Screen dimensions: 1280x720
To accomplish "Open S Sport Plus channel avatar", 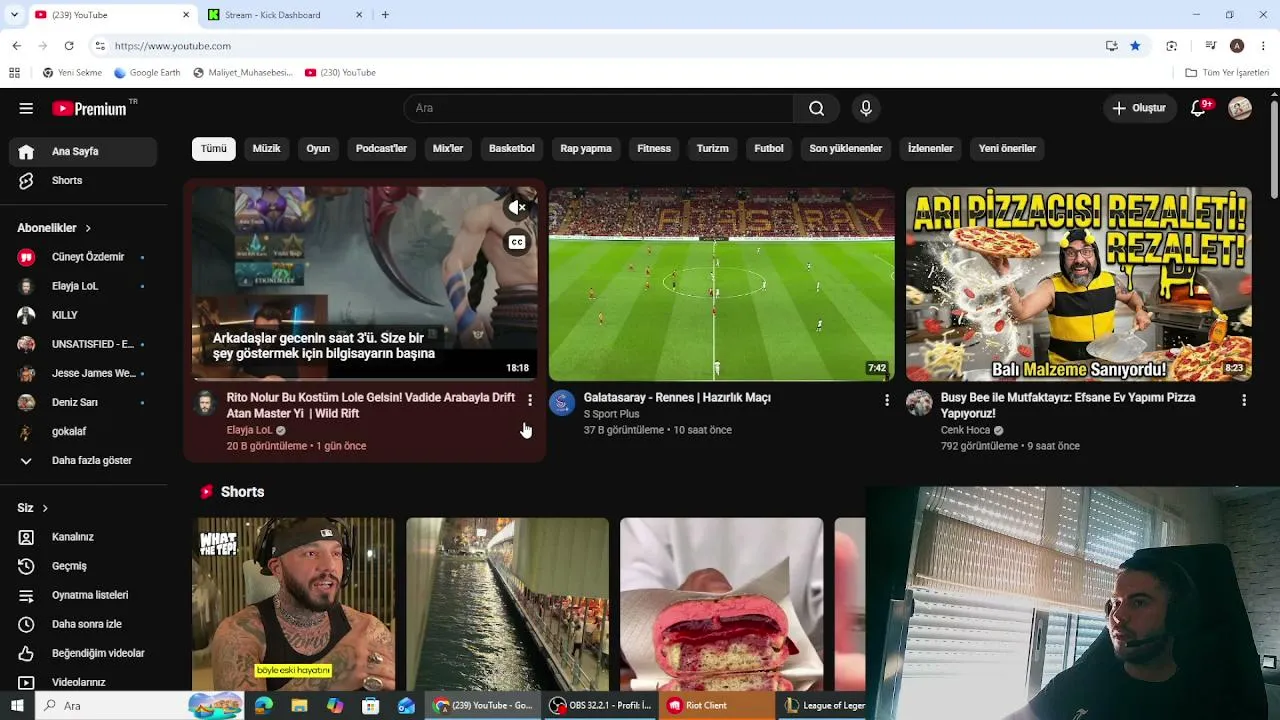I will (x=562, y=403).
